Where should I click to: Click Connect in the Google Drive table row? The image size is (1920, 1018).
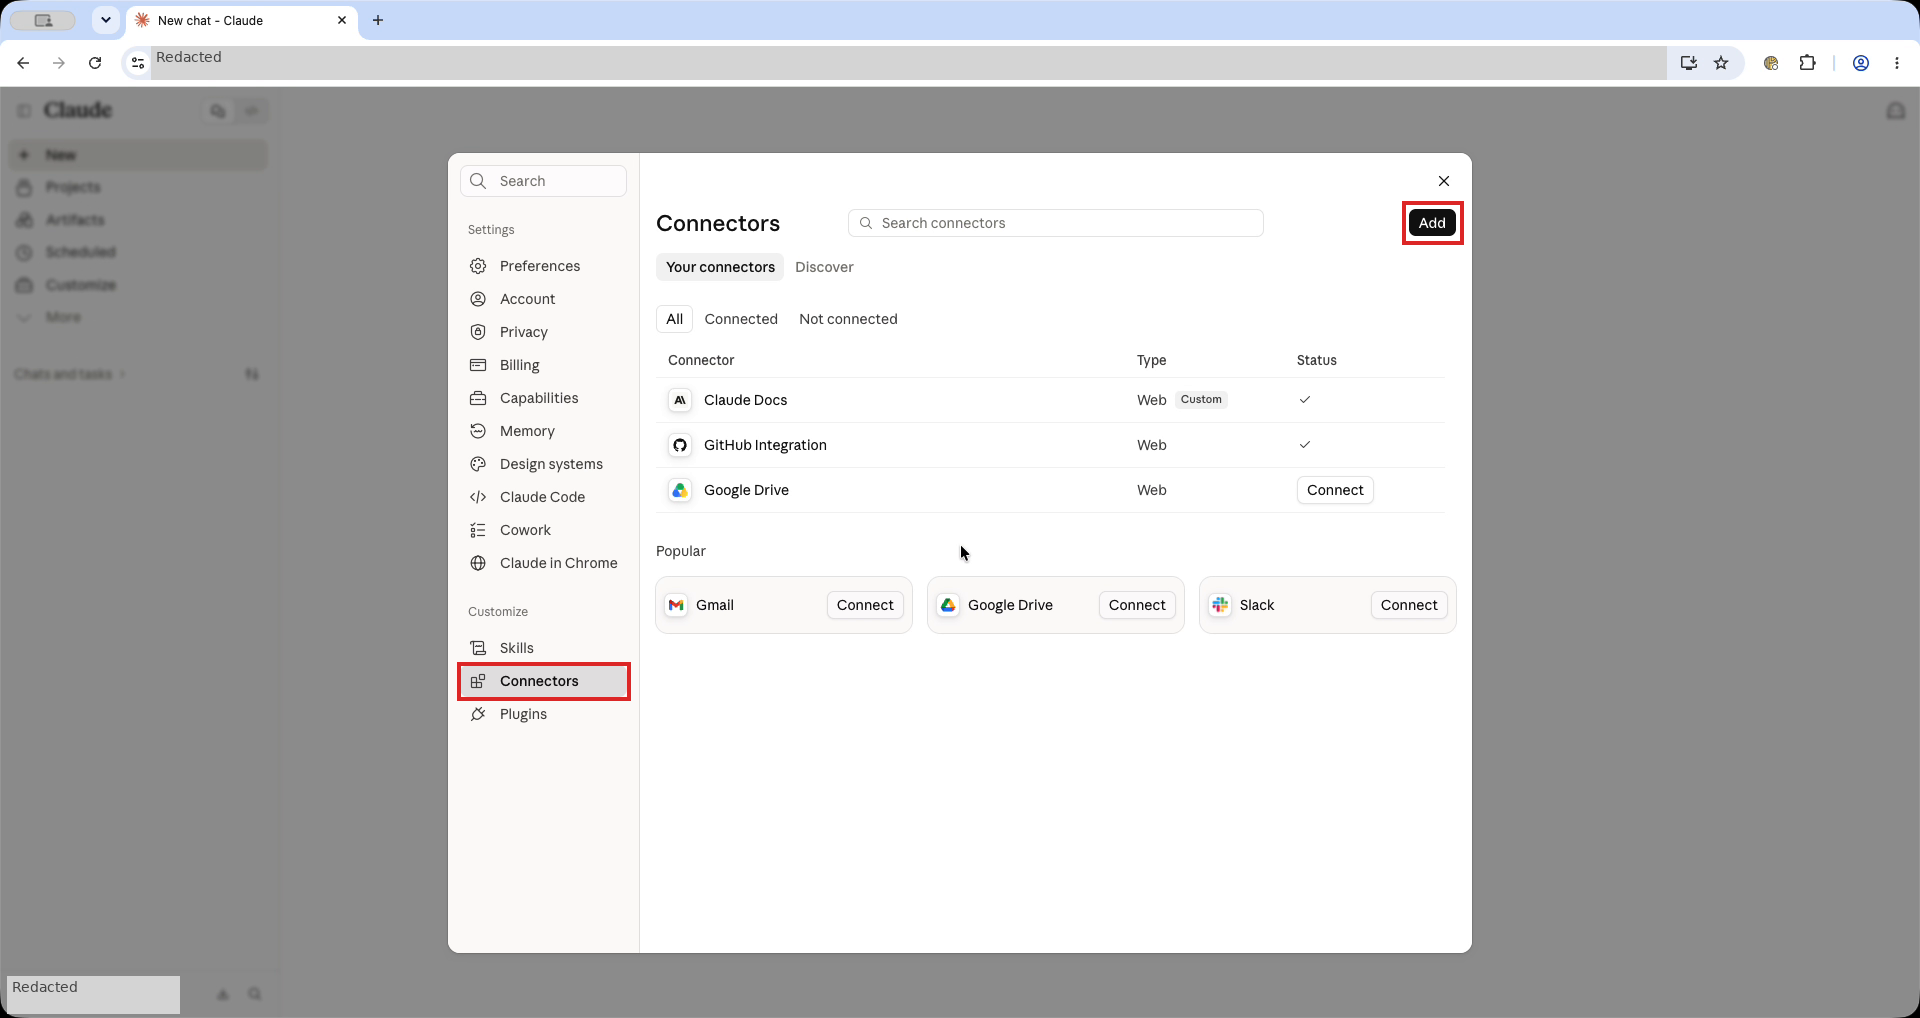[1335, 490]
